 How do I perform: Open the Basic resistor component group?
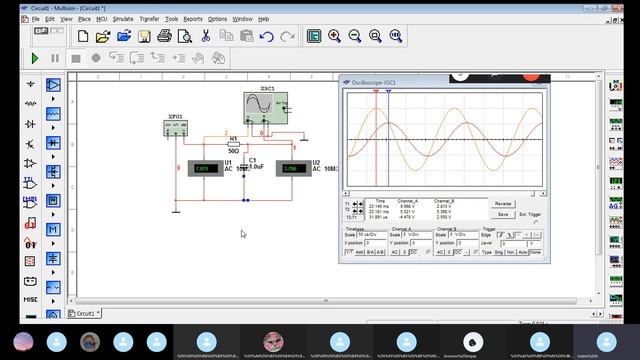click(x=30, y=104)
